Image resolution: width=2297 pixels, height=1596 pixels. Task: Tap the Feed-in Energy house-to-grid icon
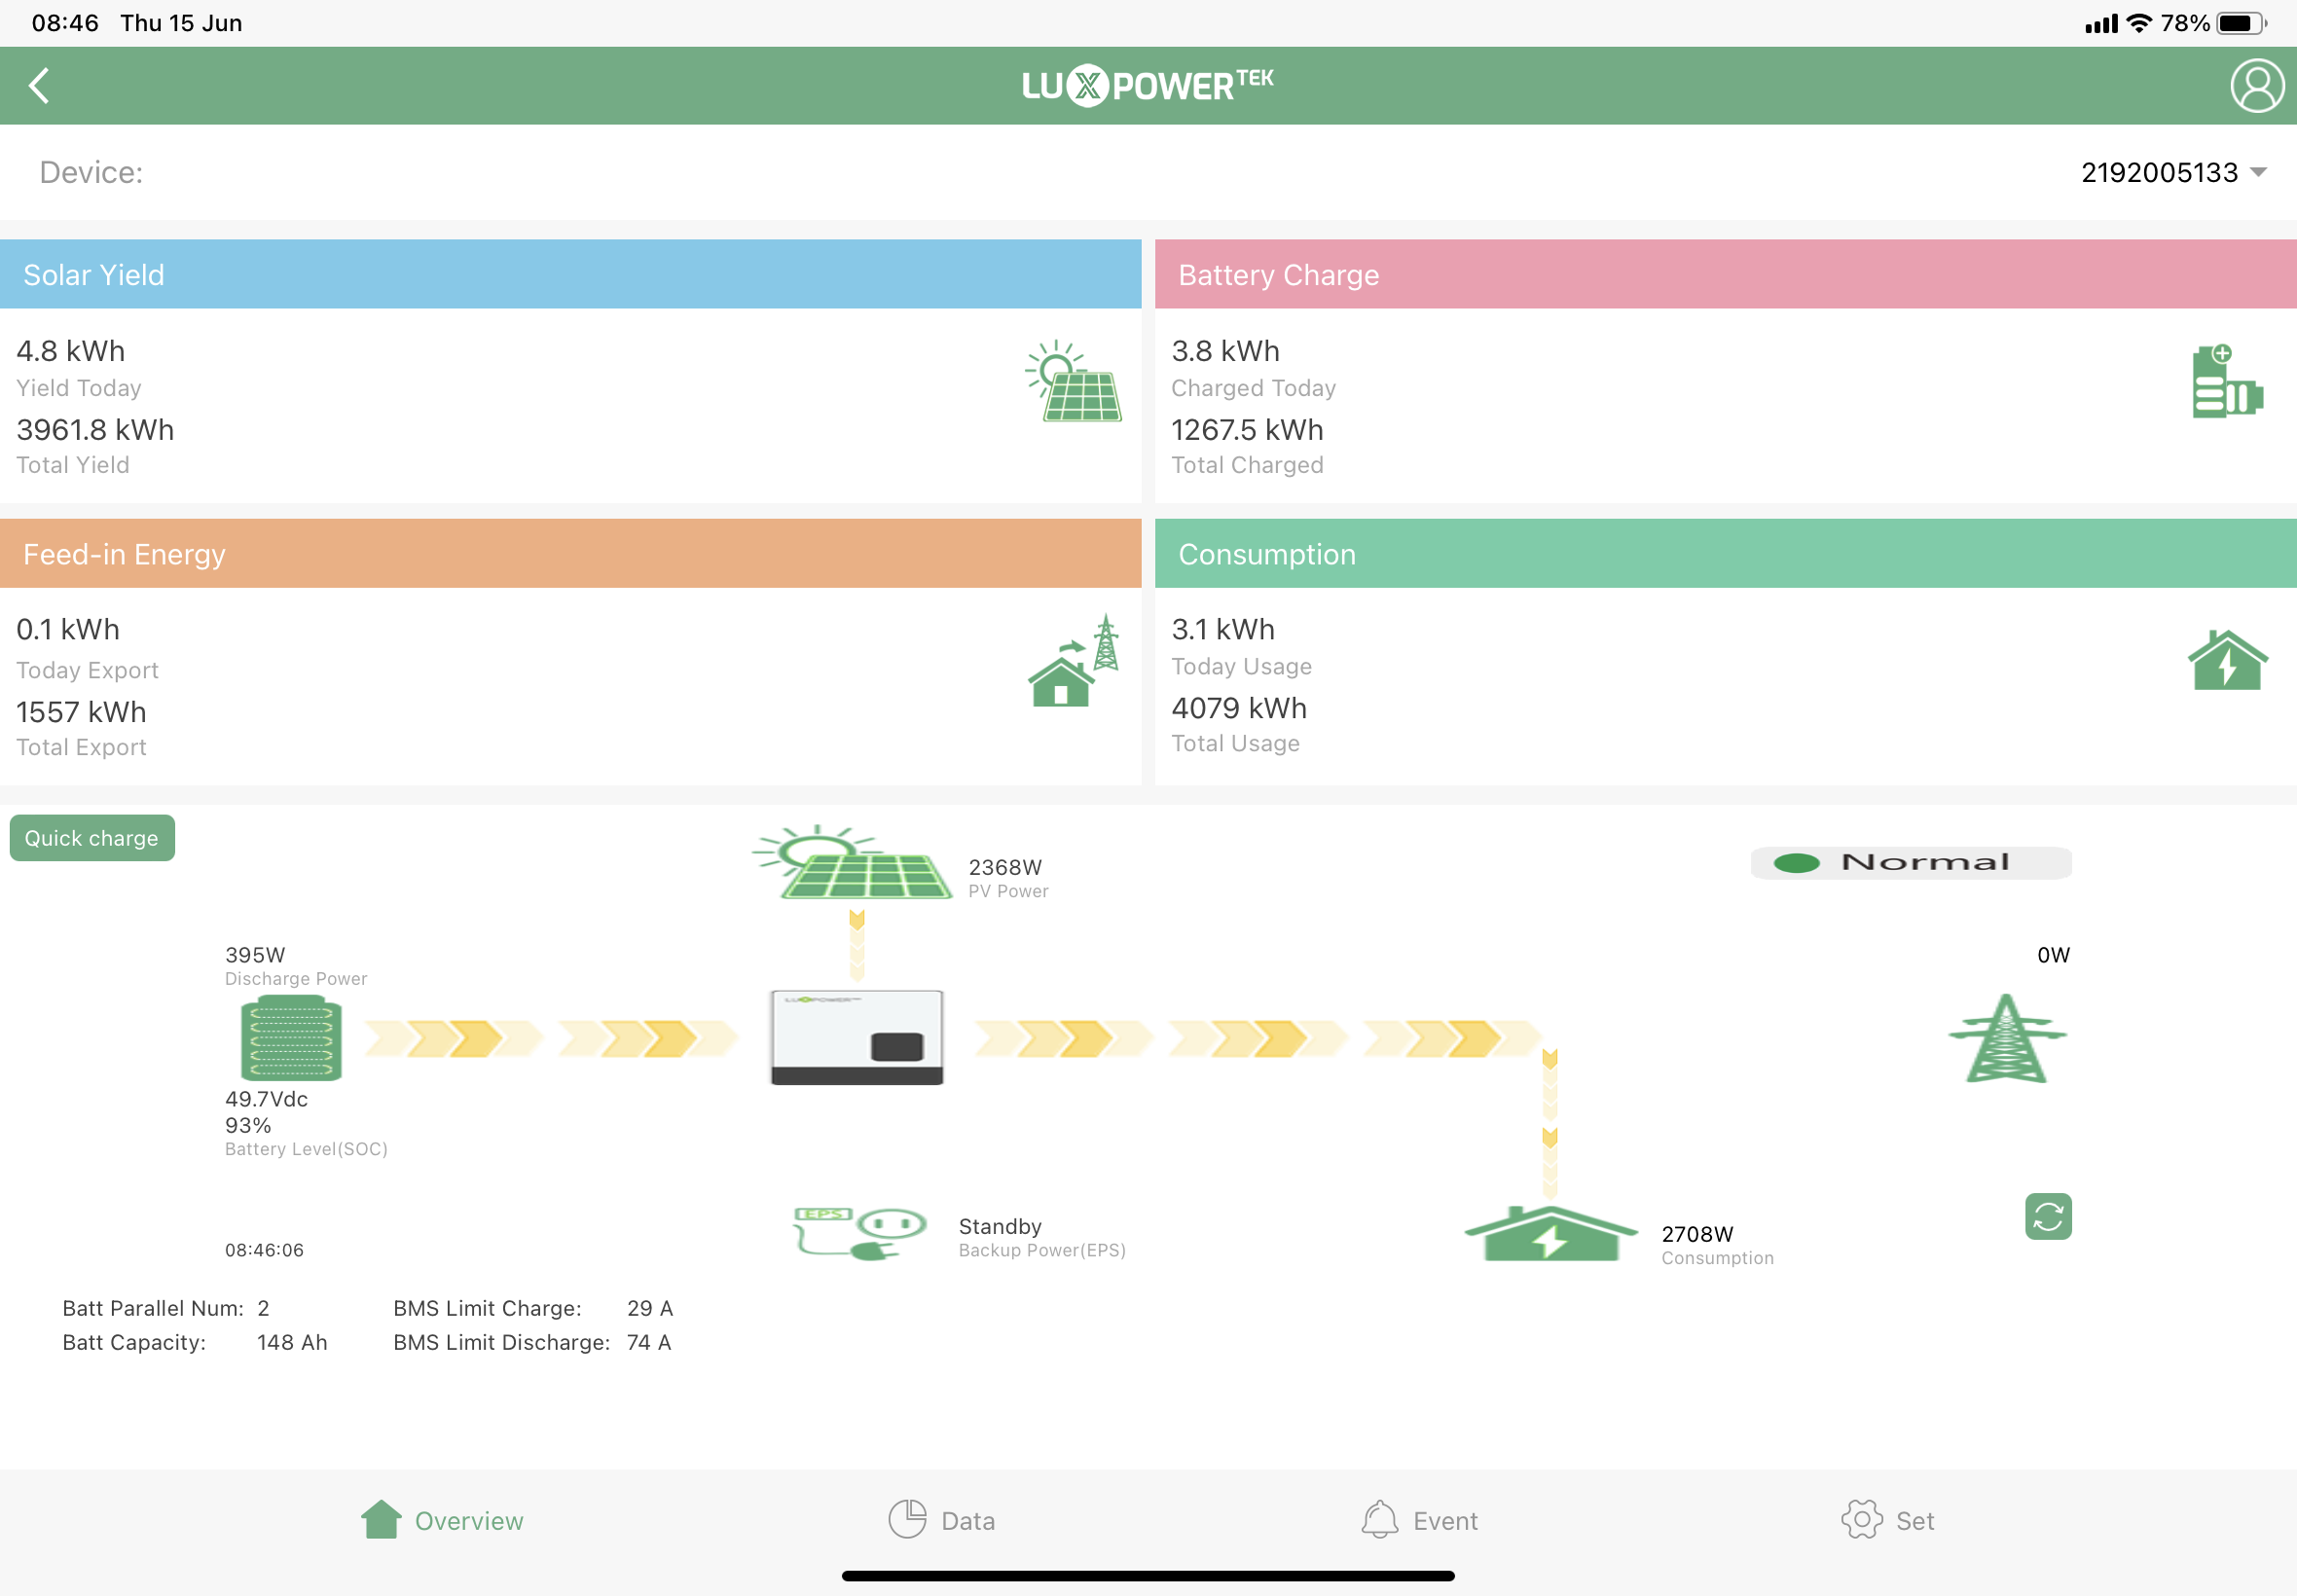pyautogui.click(x=1073, y=661)
